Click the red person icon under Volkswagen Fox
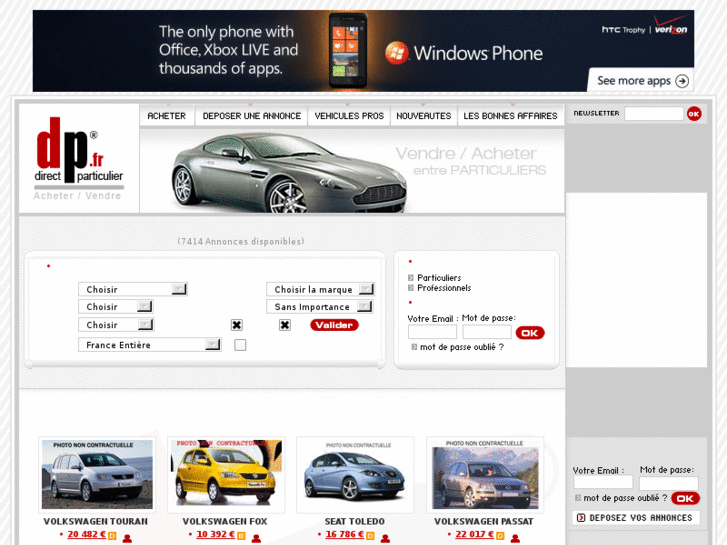The height and width of the screenshot is (545, 727). point(256,538)
